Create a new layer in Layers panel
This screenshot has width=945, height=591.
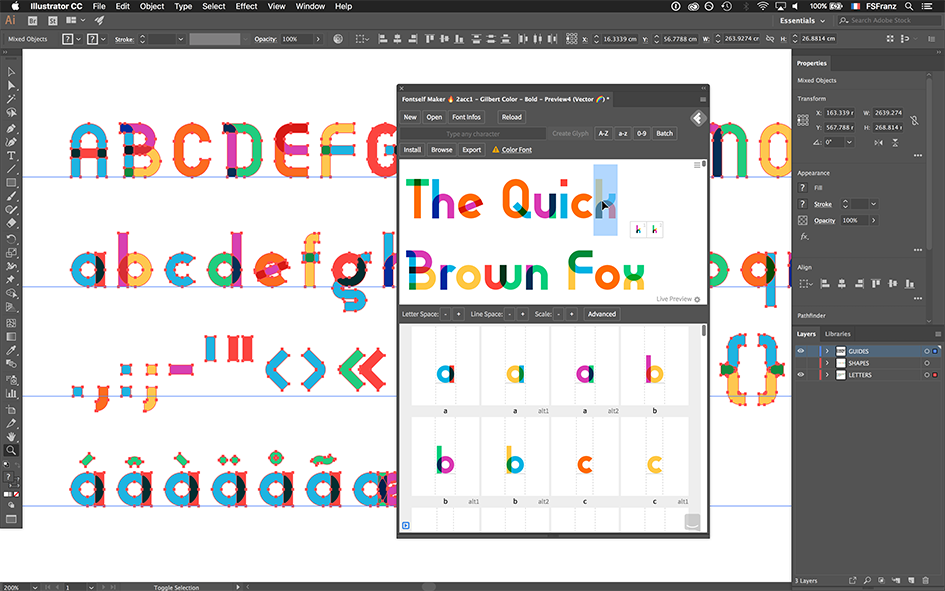pyautogui.click(x=911, y=581)
